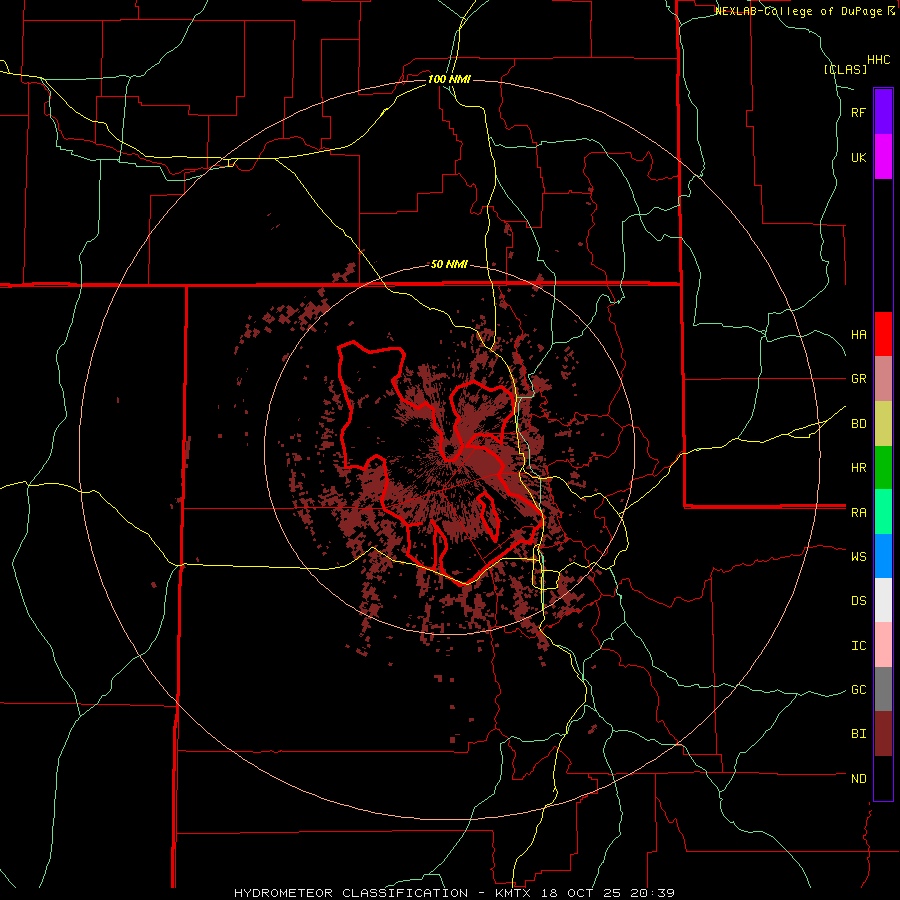Click the RA legend label
The height and width of the screenshot is (900, 900).
pyautogui.click(x=858, y=513)
